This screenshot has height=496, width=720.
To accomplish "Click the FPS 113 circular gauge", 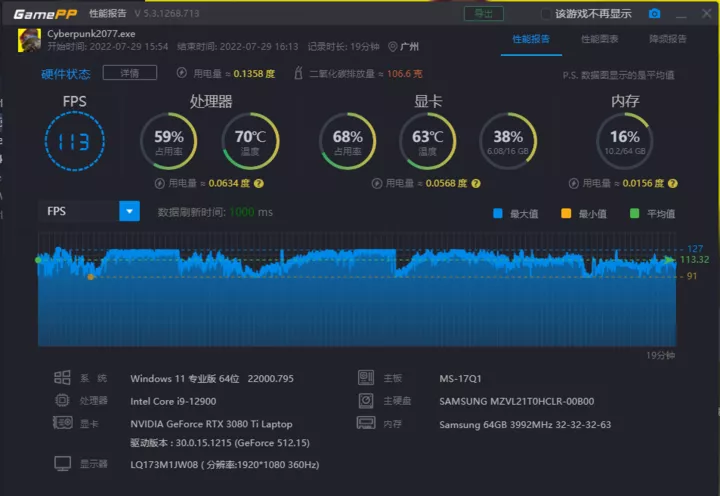I will pyautogui.click(x=74, y=141).
